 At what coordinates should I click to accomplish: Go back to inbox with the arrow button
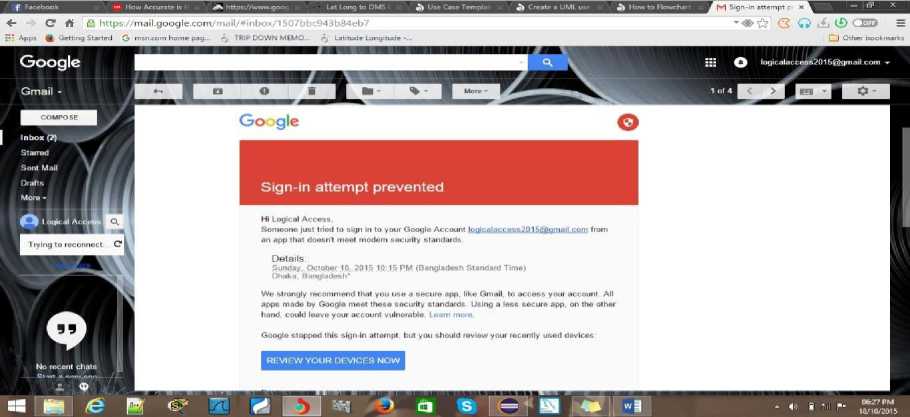158,91
